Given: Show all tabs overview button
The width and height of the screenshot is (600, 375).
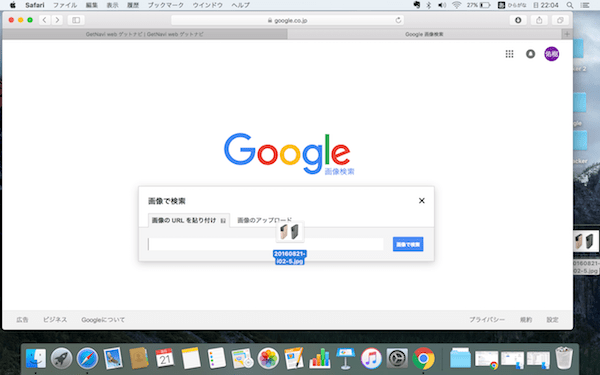Looking at the screenshot, I should [x=560, y=20].
